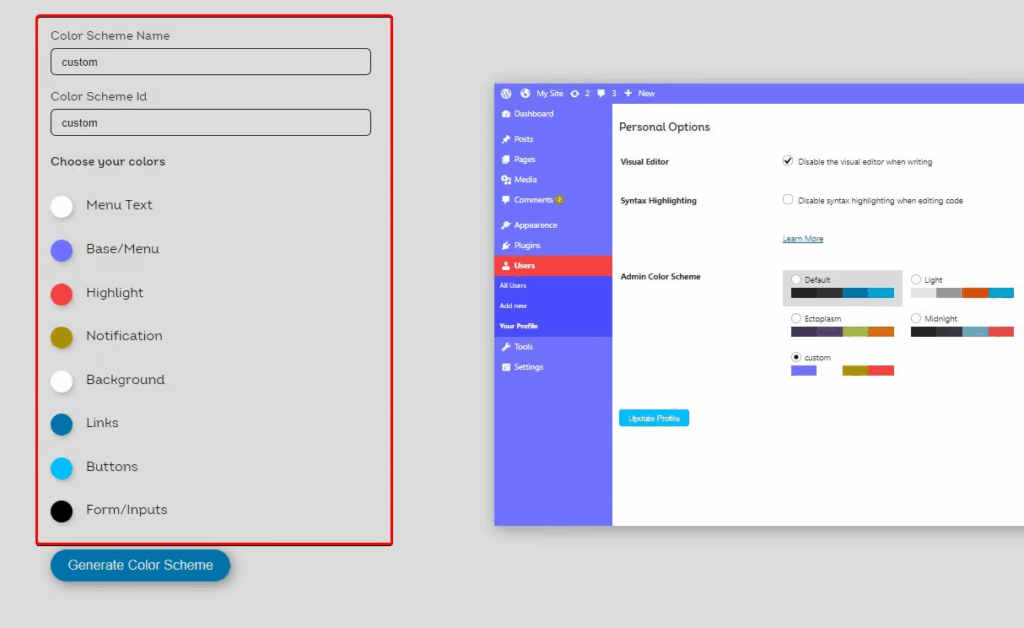
Task: Open the New content dropdown
Action: point(638,93)
